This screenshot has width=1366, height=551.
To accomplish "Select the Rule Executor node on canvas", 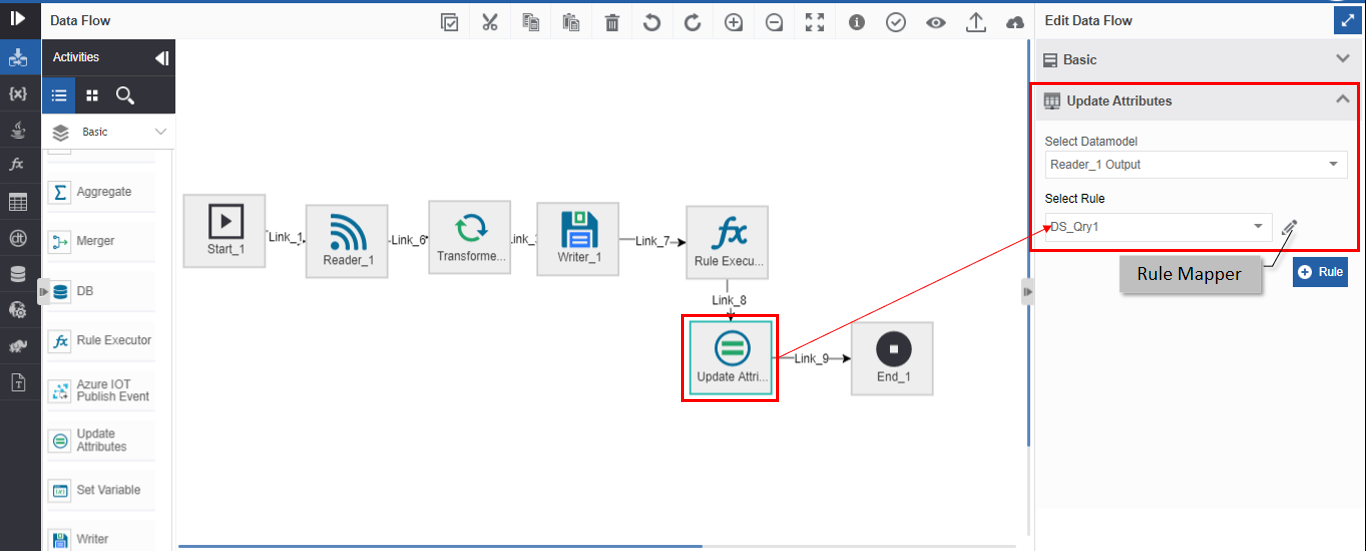I will (x=727, y=242).
